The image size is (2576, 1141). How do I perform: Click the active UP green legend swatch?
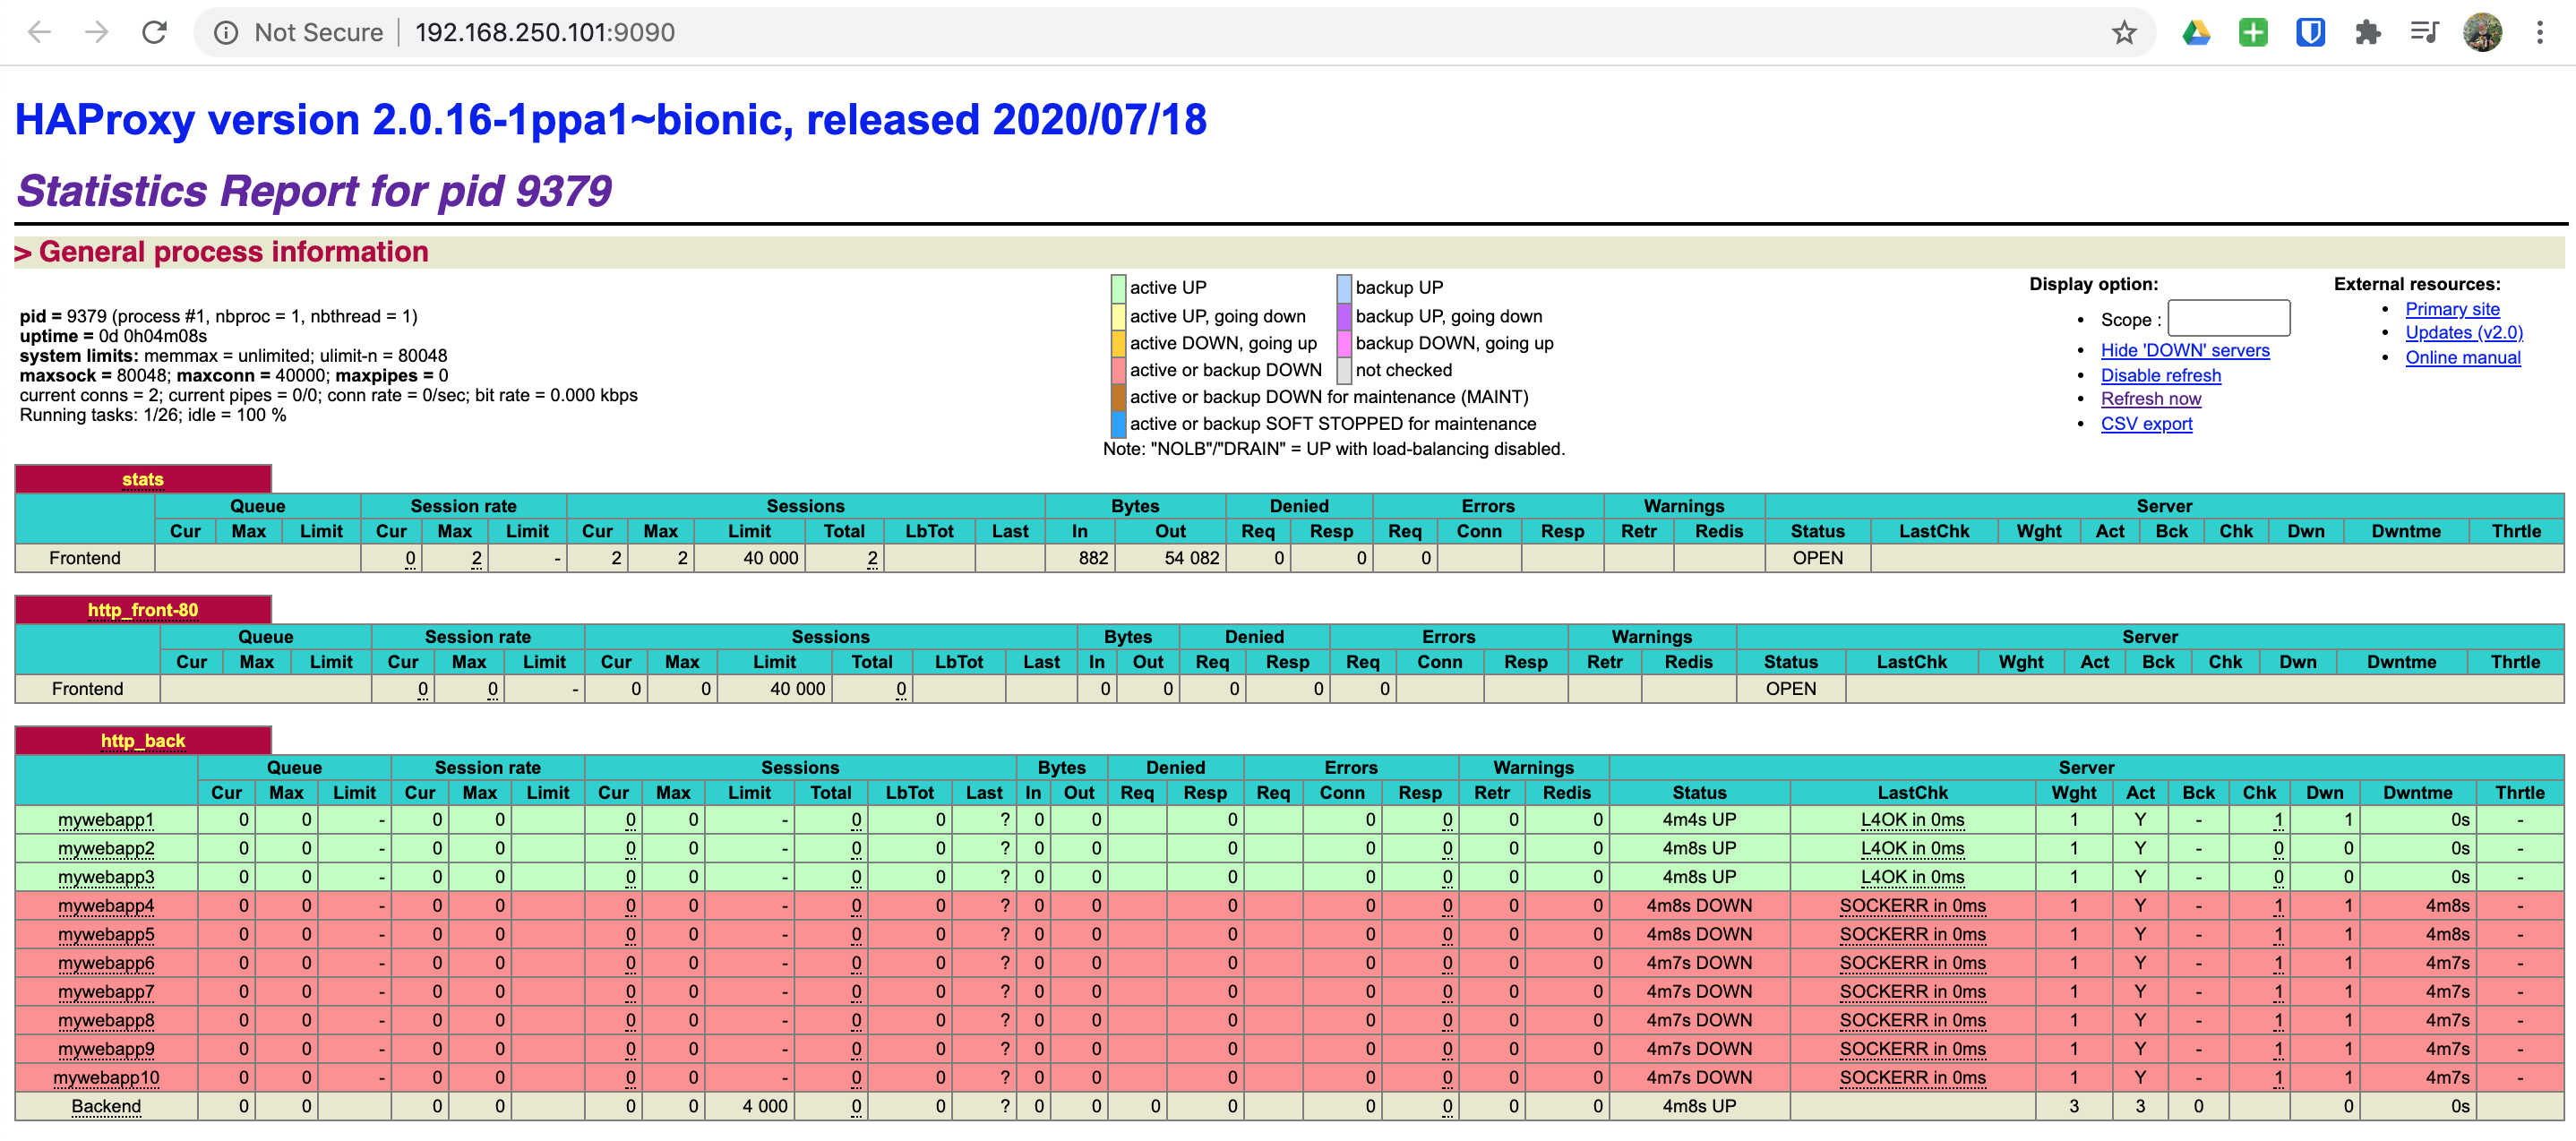[x=1119, y=288]
